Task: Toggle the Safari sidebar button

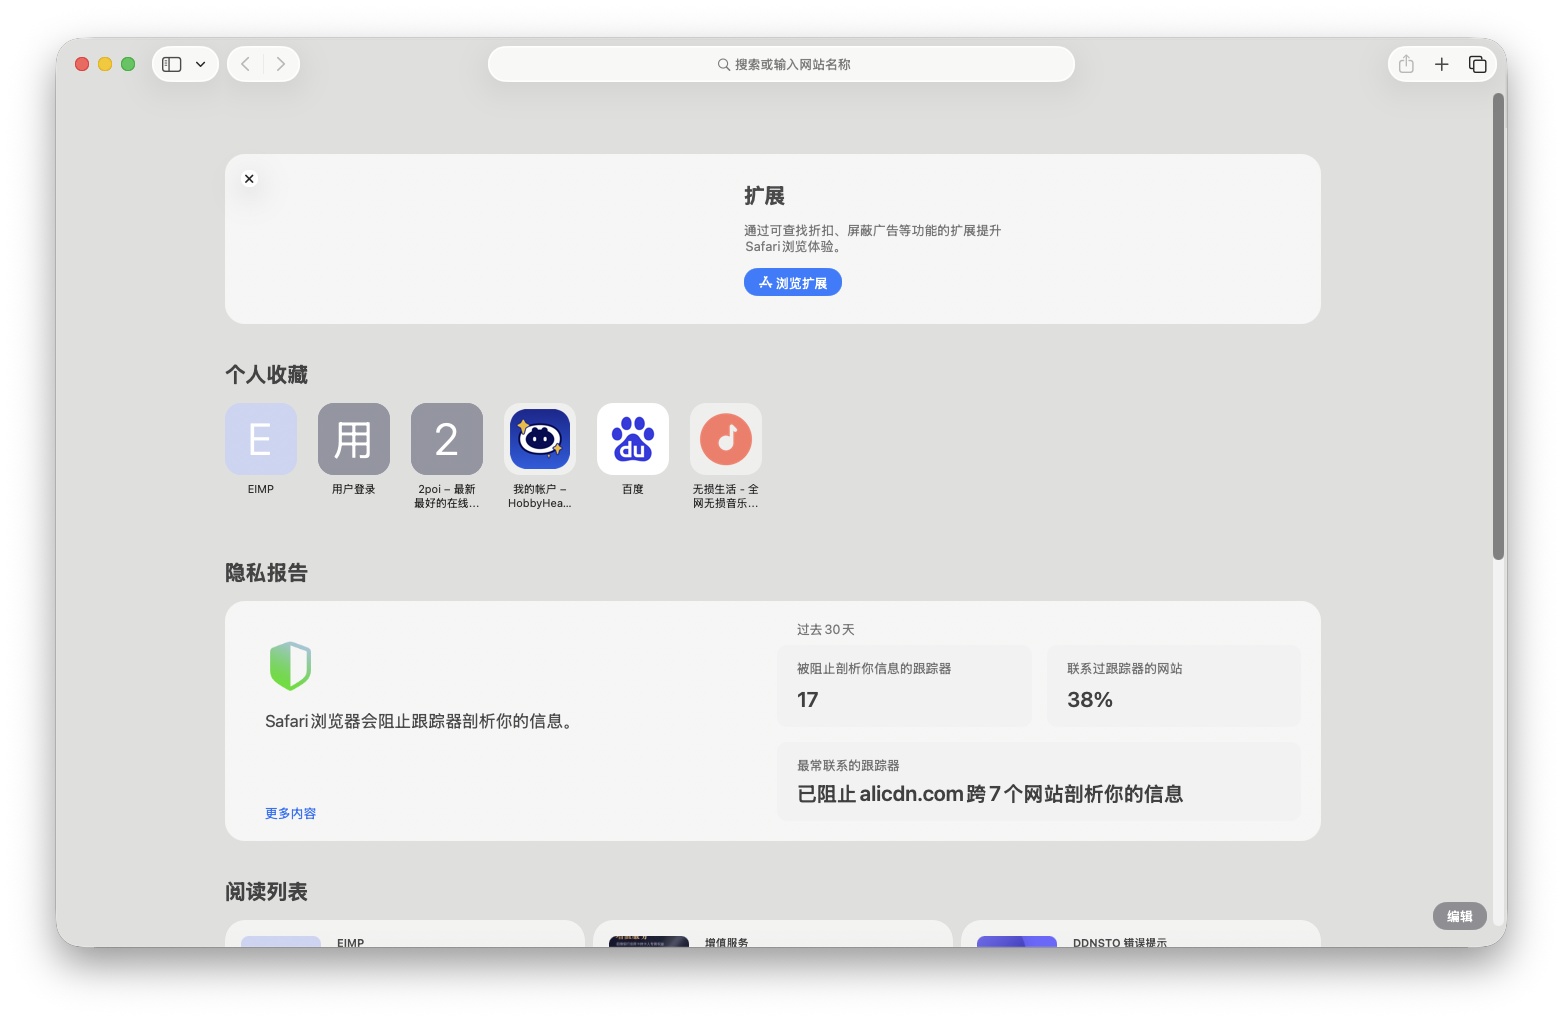Action: pyautogui.click(x=172, y=64)
